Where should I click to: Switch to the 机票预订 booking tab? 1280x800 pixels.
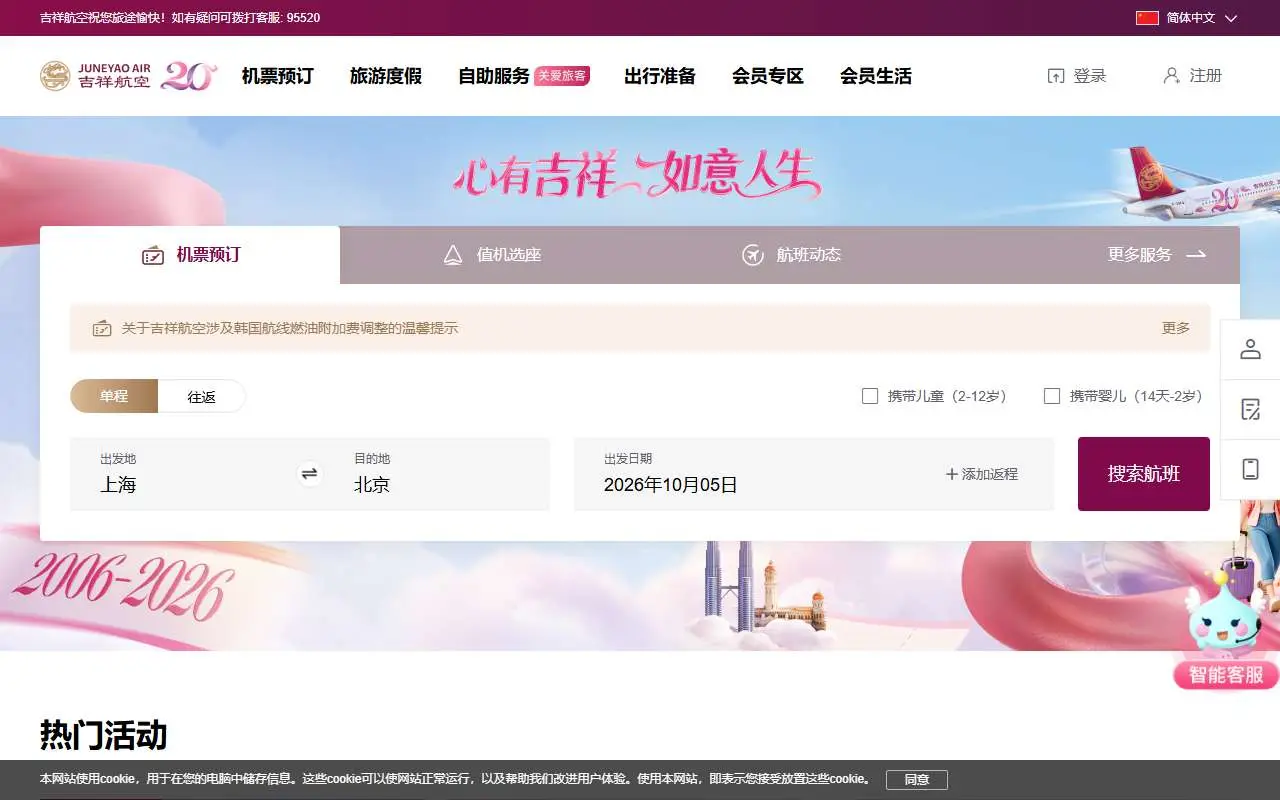click(x=190, y=255)
